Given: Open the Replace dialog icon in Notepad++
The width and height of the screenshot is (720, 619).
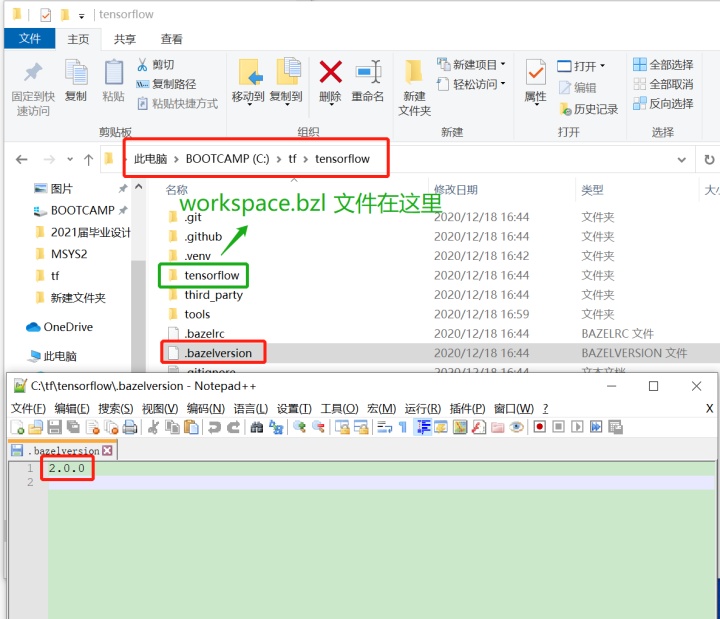Looking at the screenshot, I should [276, 428].
